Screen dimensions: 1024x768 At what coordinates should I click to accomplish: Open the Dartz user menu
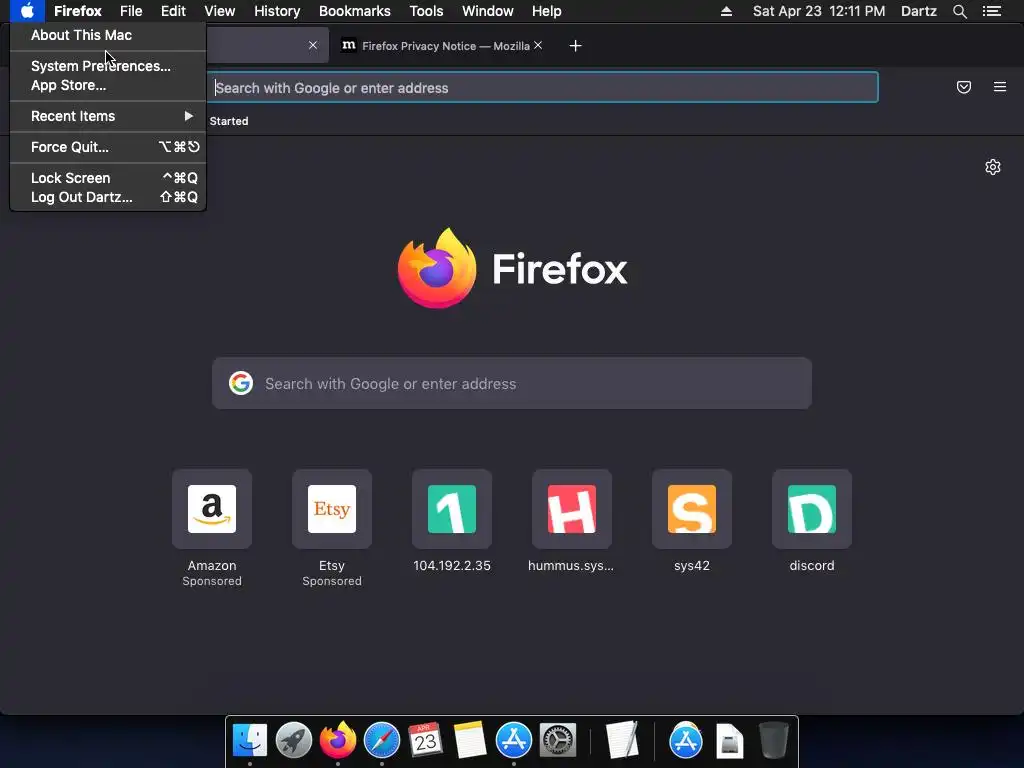pyautogui.click(x=919, y=11)
